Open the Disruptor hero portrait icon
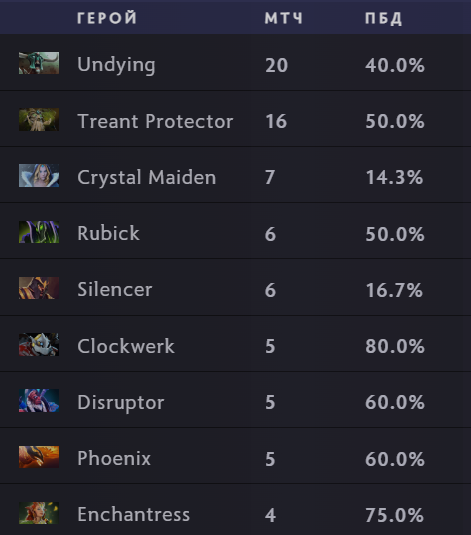Image resolution: width=471 pixels, height=535 pixels. 39,401
